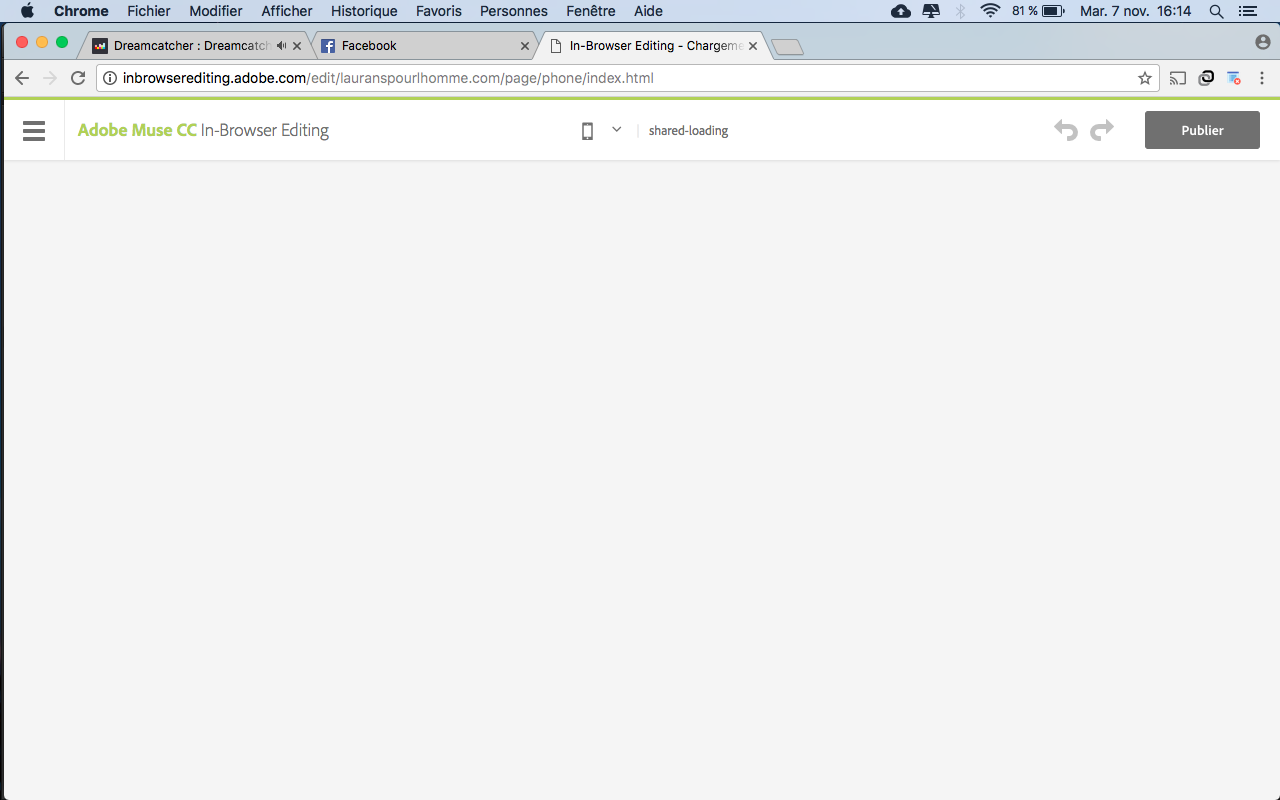Open Chrome's three-dot menu
This screenshot has height=800, width=1280.
click(1262, 78)
